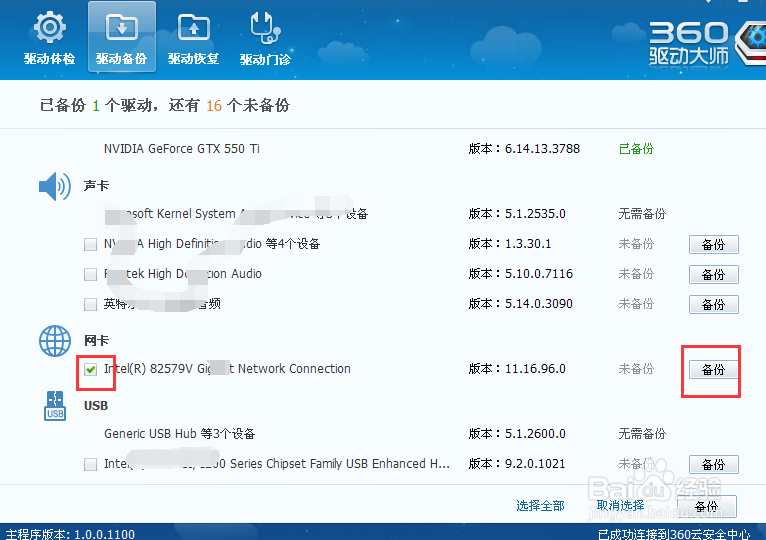Uncheck Intel 82579V Network Connection checkbox
Screen dimensions: 766x540
(x=90, y=369)
